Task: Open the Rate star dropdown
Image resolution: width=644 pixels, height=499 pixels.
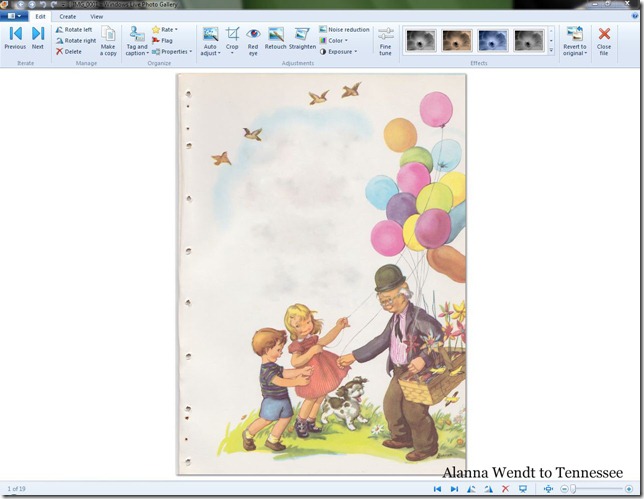Action: [x=165, y=30]
